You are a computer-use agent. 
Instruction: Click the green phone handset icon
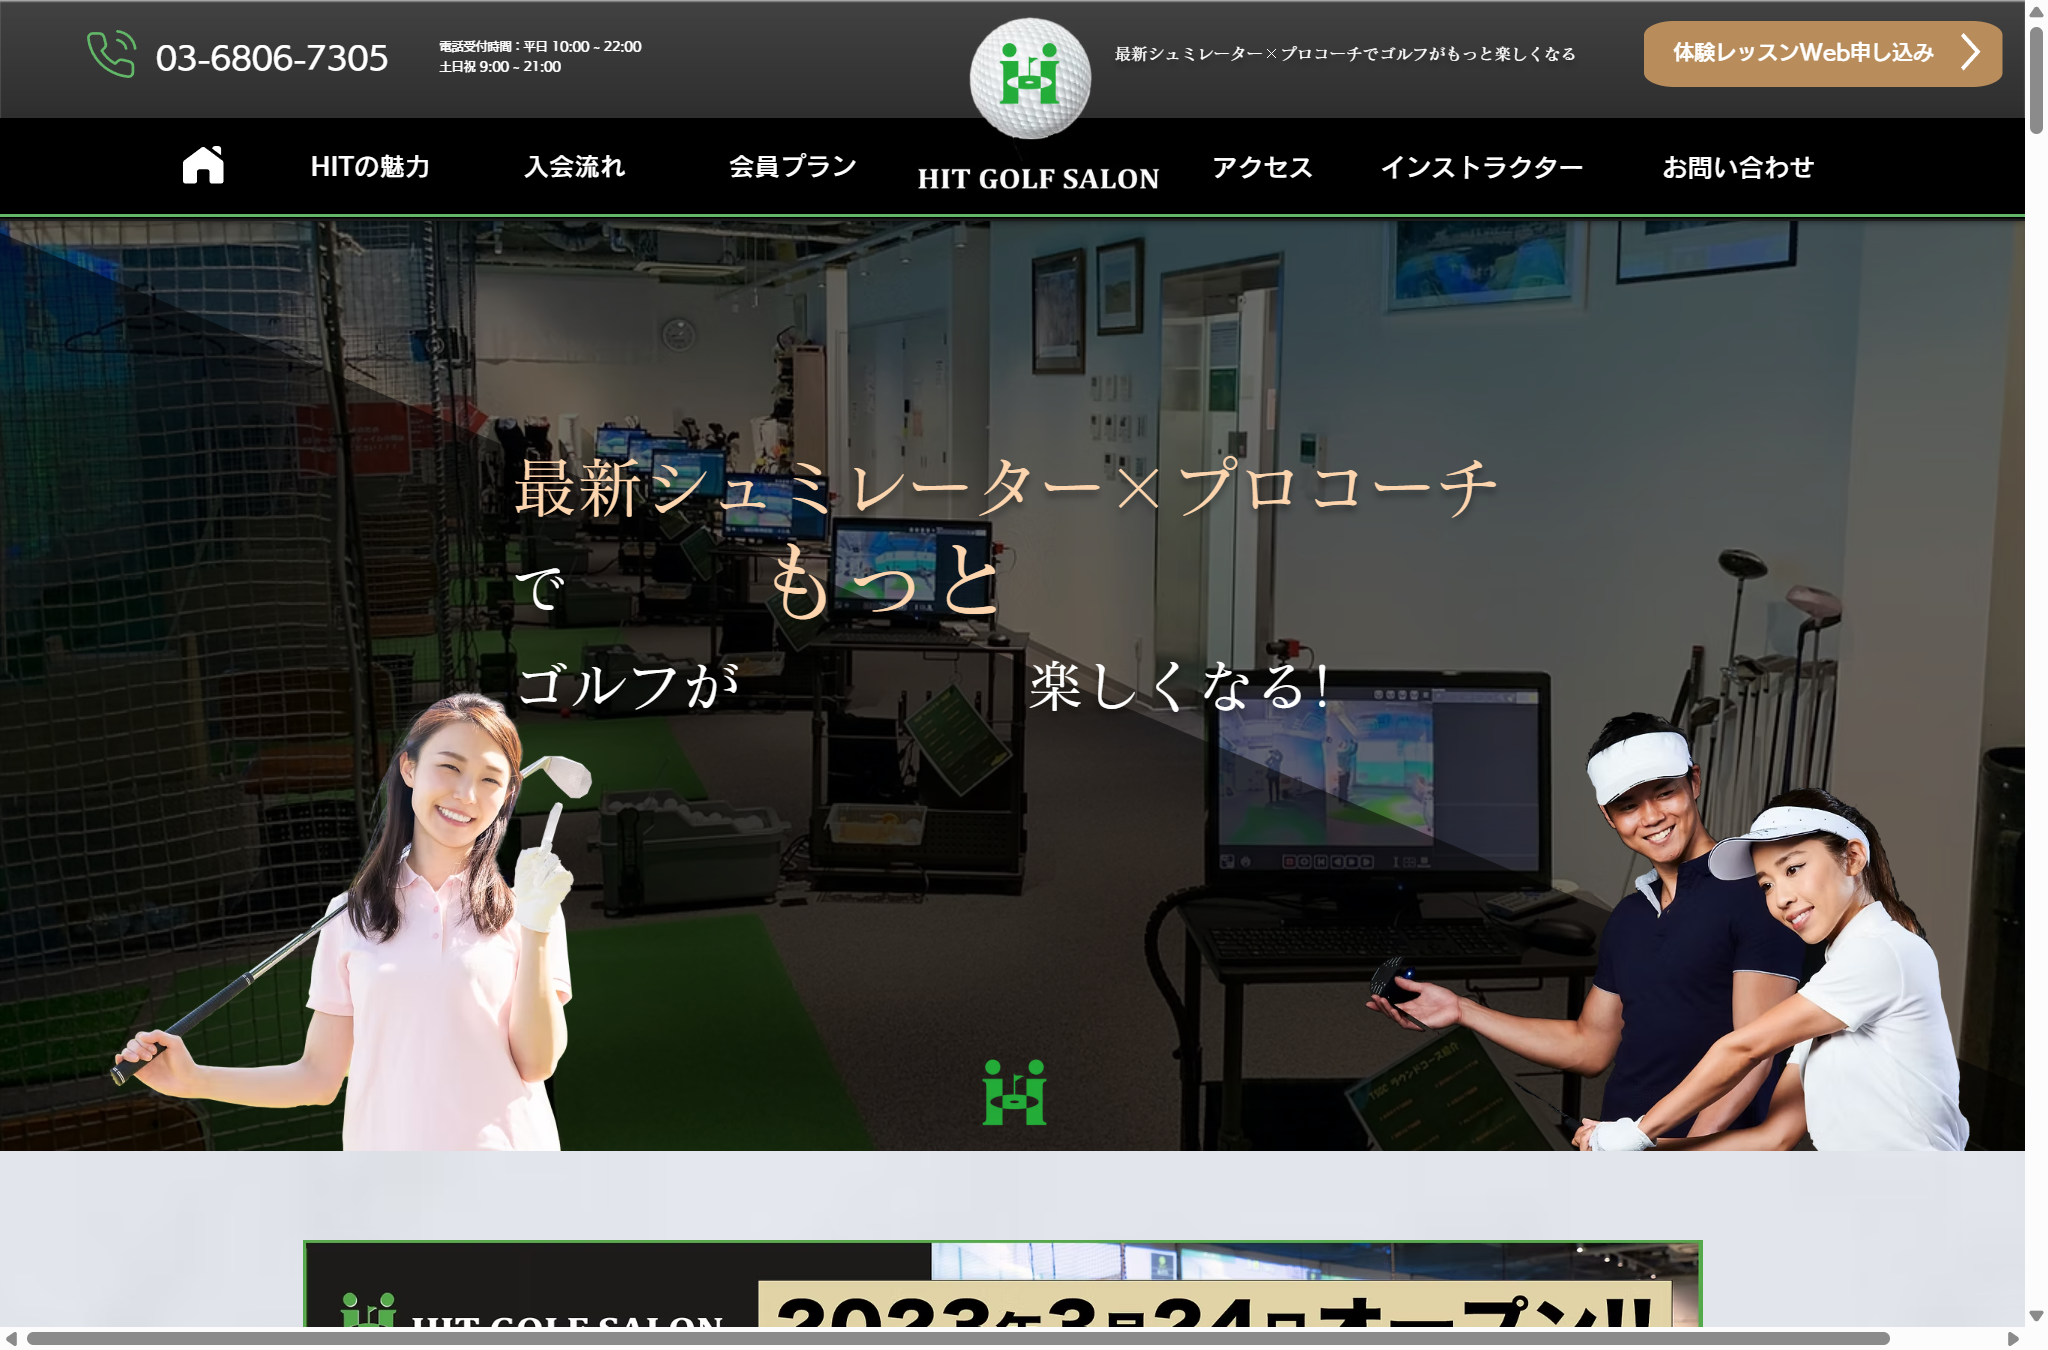tap(111, 54)
